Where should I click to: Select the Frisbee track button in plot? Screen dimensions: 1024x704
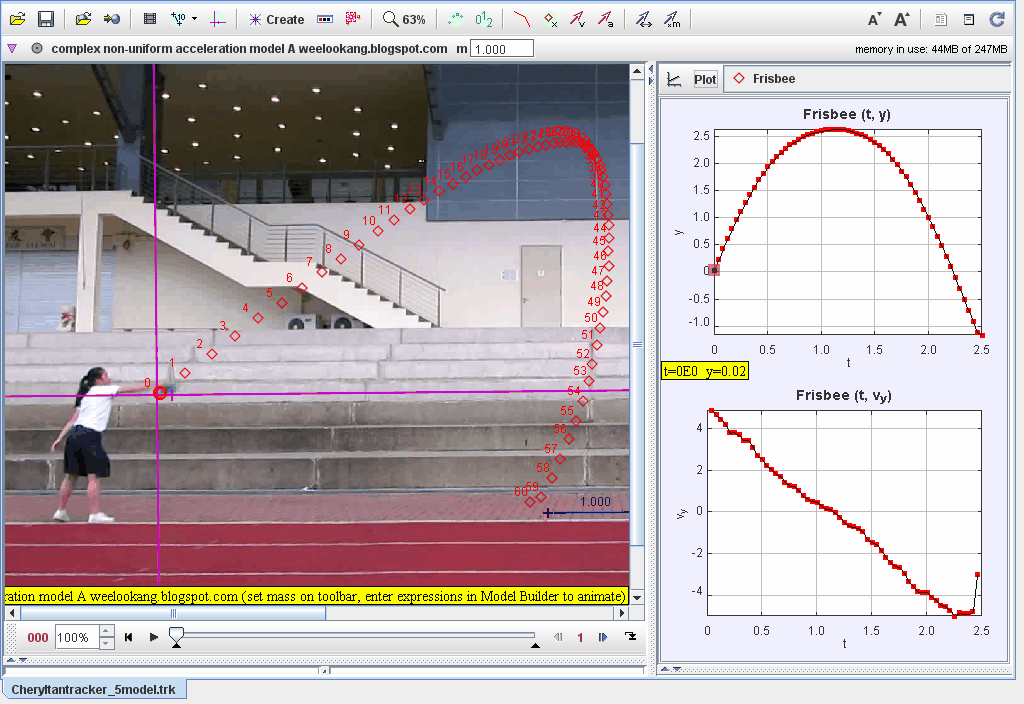pyautogui.click(x=764, y=79)
